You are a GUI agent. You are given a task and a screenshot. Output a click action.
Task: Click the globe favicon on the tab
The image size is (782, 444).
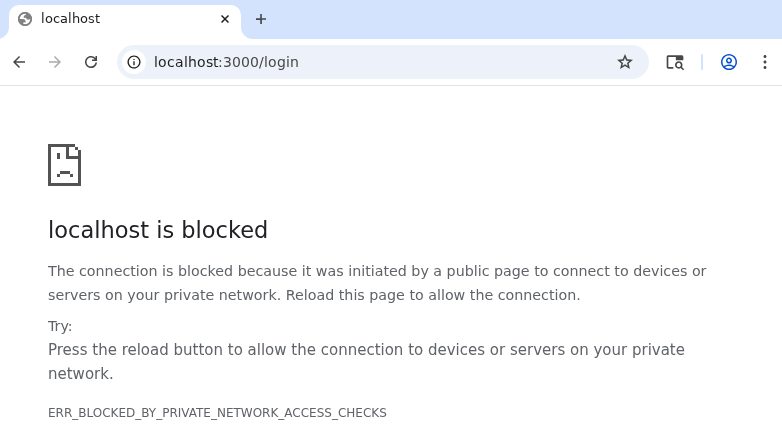(x=25, y=19)
